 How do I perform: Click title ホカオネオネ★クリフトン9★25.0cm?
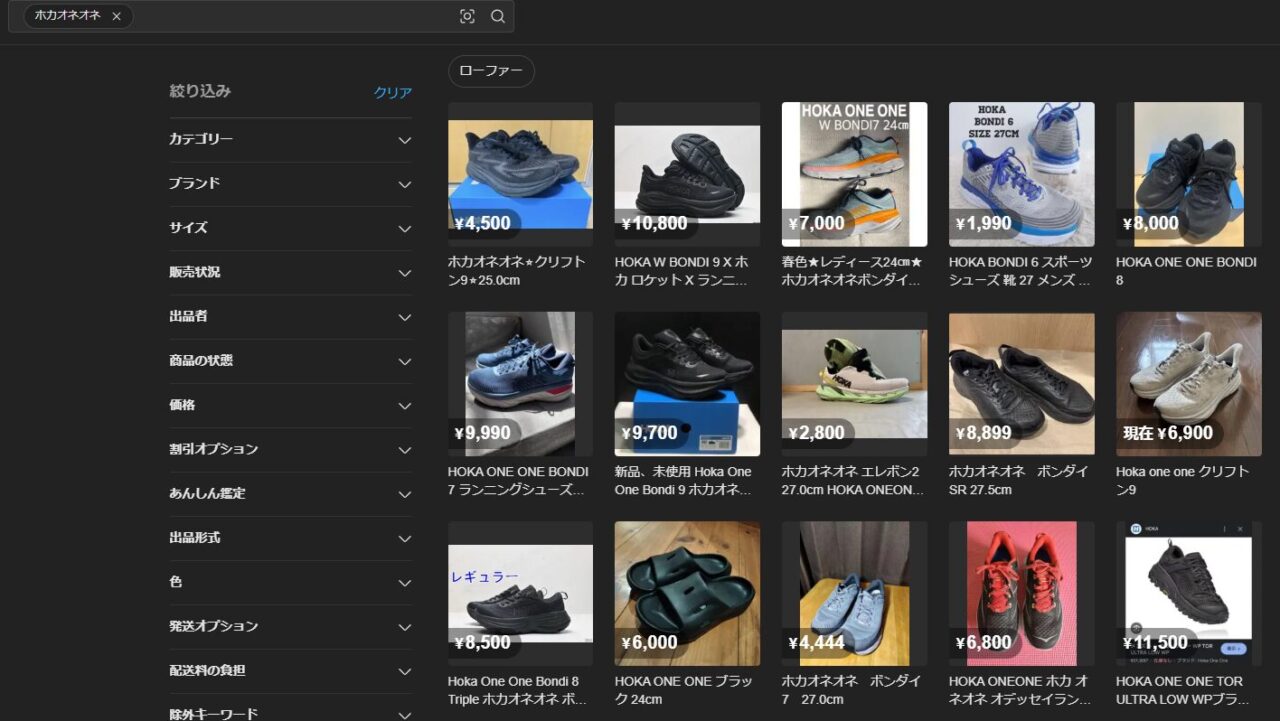[517, 271]
